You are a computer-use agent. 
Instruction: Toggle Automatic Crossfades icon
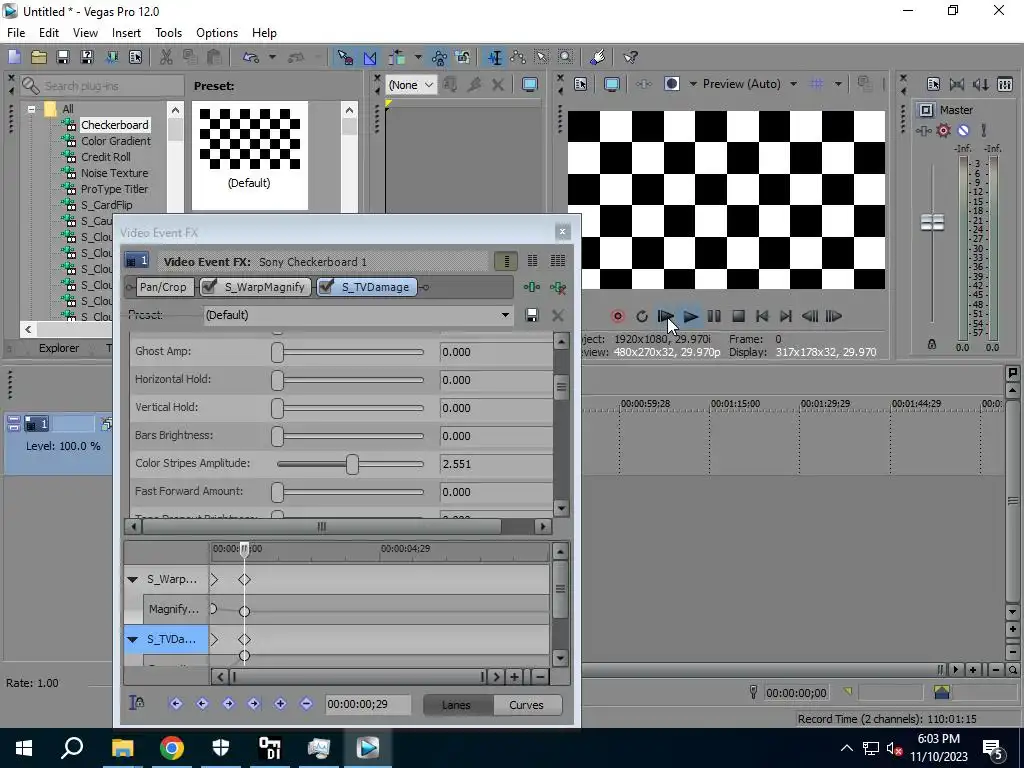pos(370,57)
